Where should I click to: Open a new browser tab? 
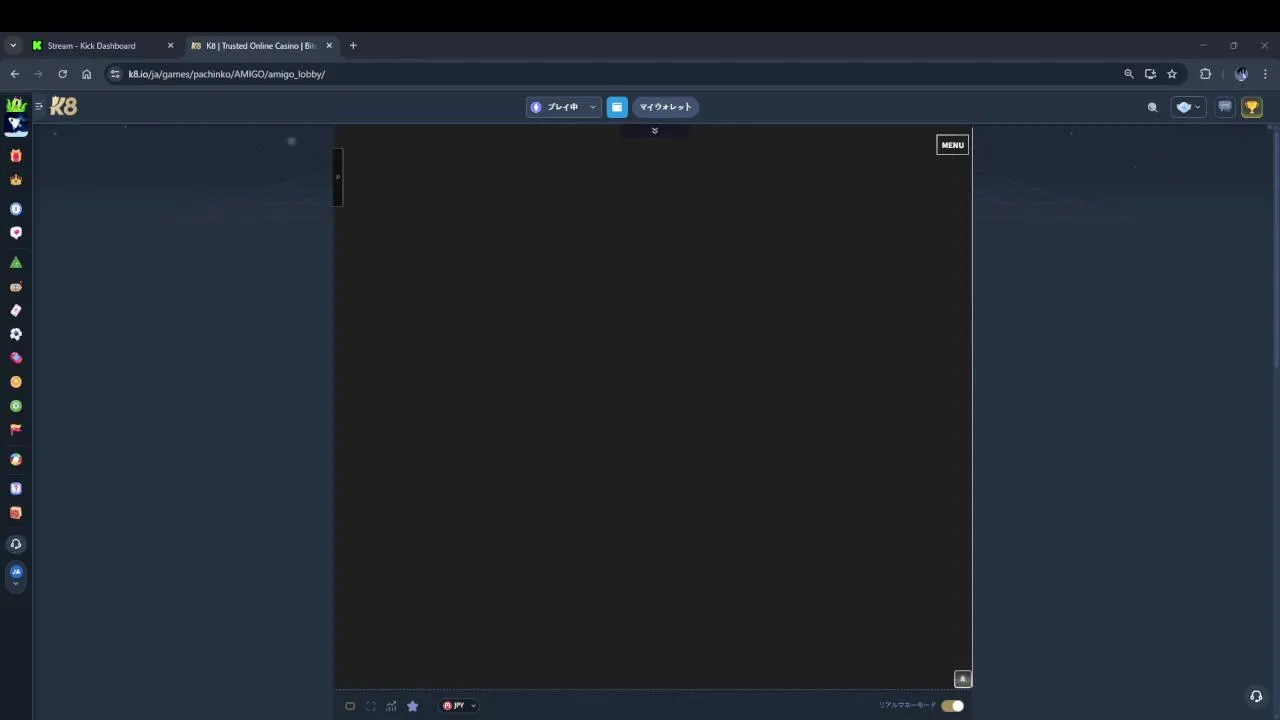(353, 46)
